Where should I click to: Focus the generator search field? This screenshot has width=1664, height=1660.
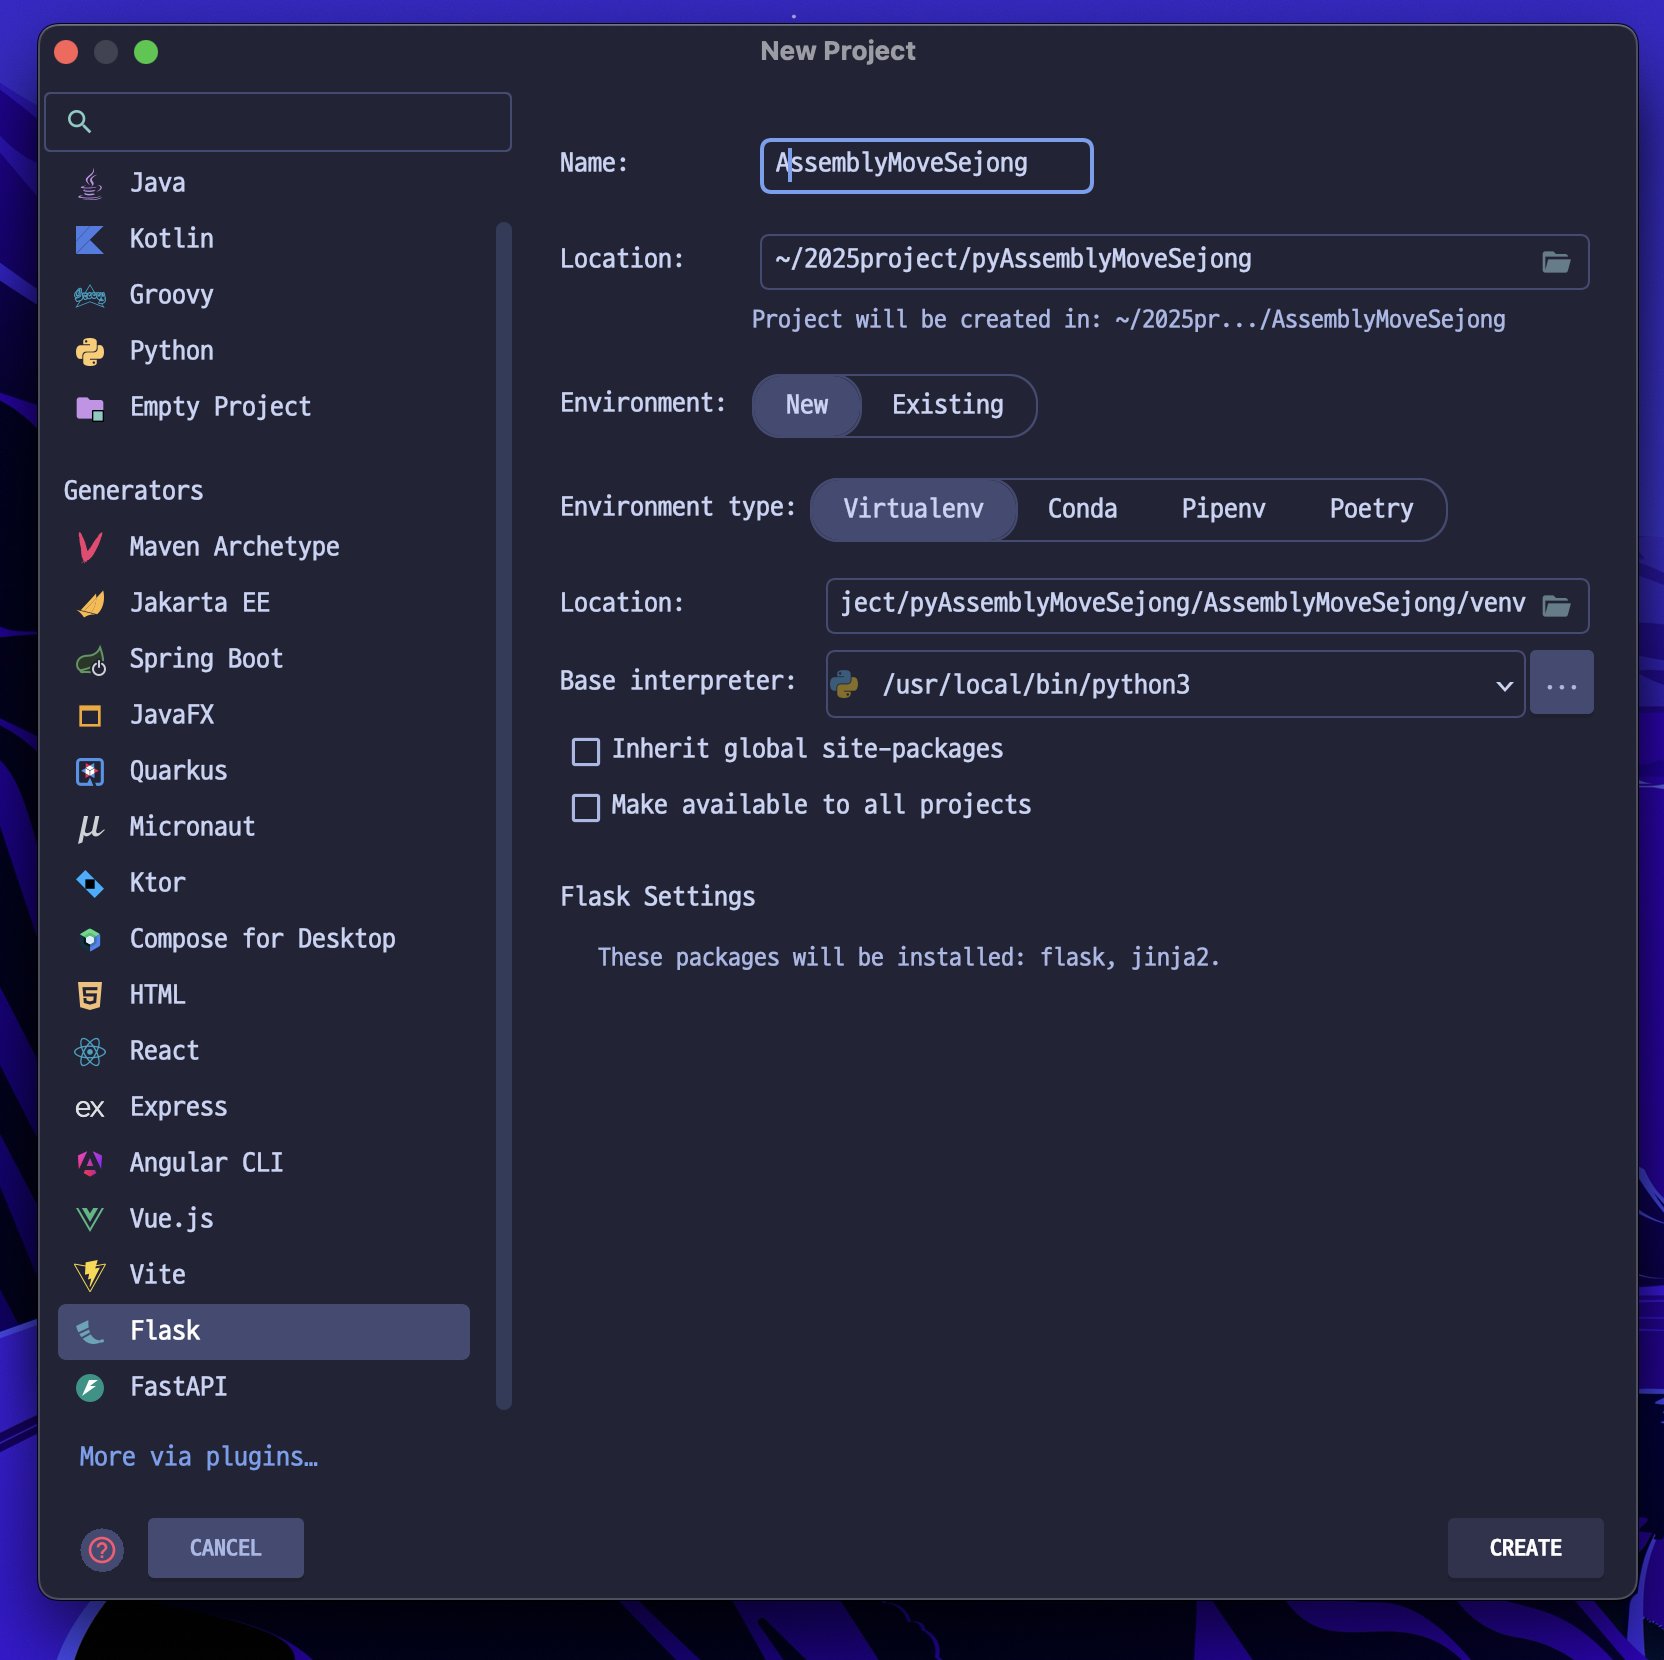pos(278,122)
